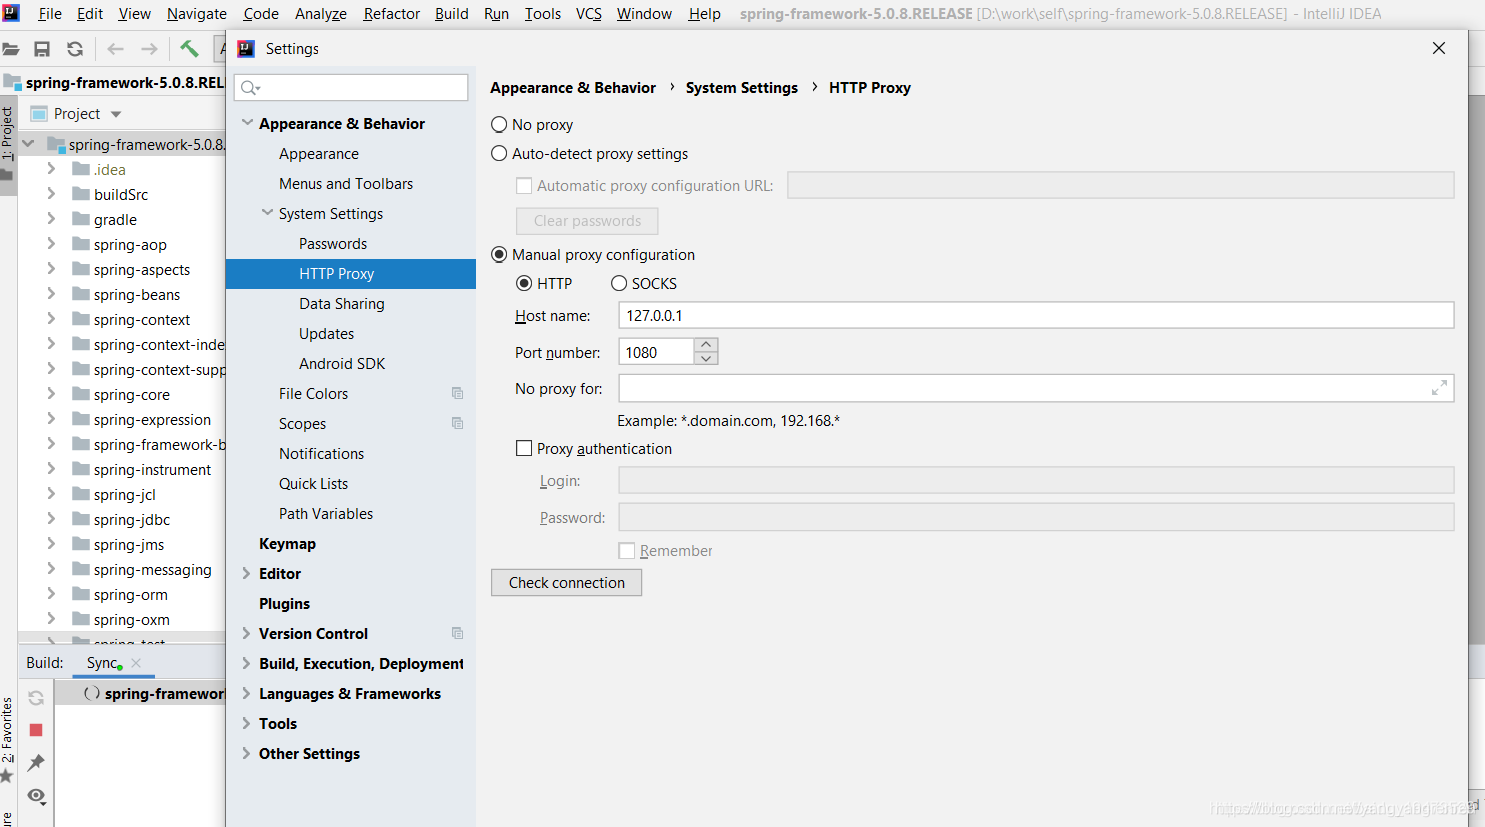Close the Sync tab with its x icon
Screen dimensions: 1485x827
tap(136, 663)
